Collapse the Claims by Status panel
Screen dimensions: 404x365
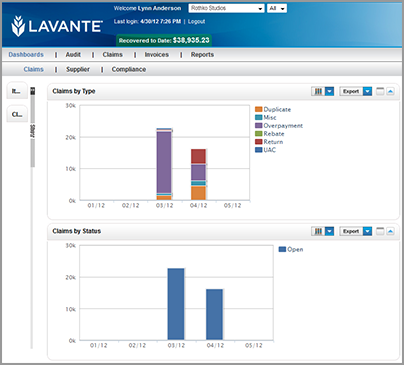[390, 231]
